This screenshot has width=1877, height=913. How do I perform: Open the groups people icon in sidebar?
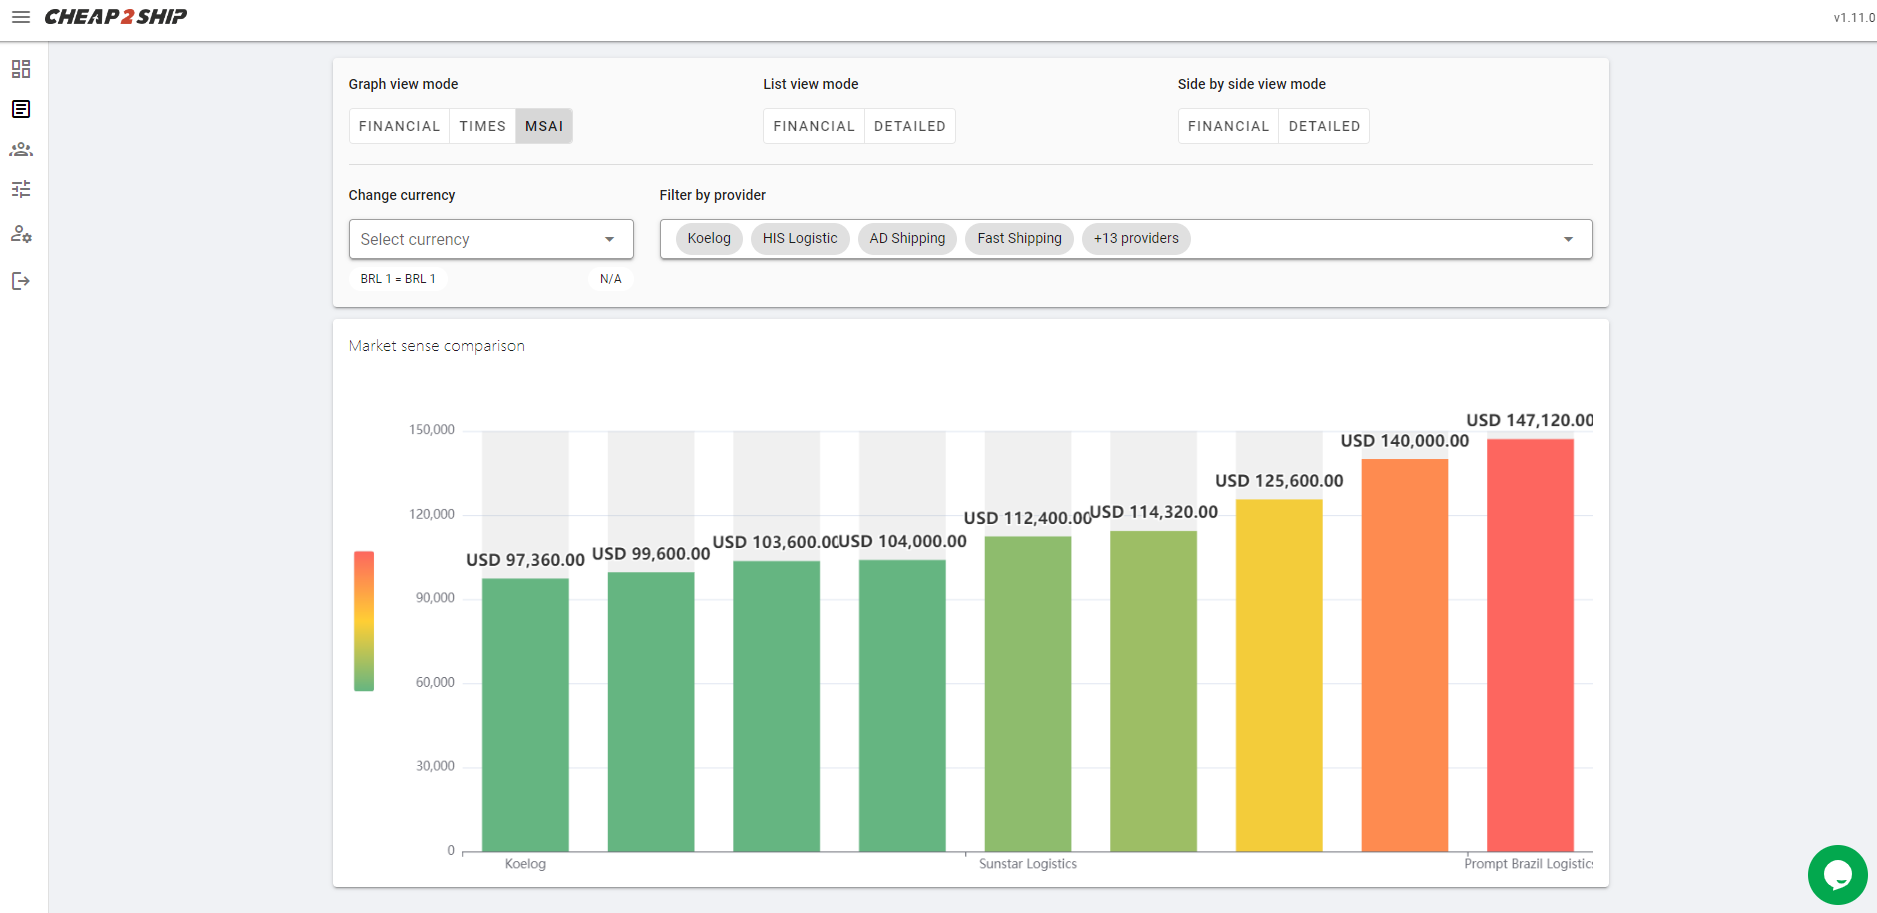tap(21, 149)
